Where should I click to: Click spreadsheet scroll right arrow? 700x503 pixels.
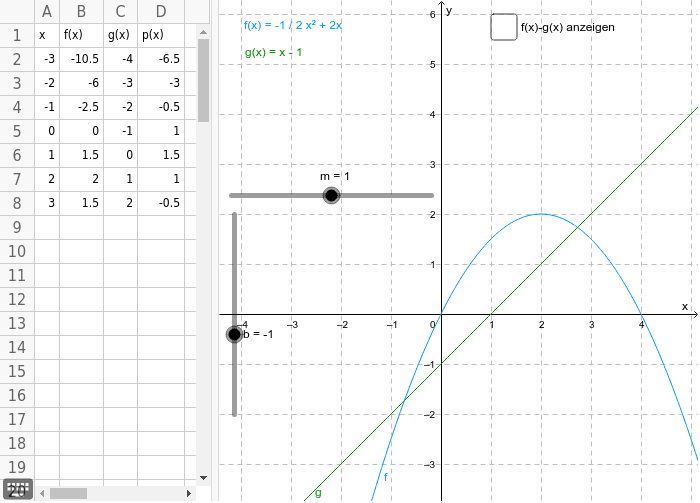tap(189, 493)
